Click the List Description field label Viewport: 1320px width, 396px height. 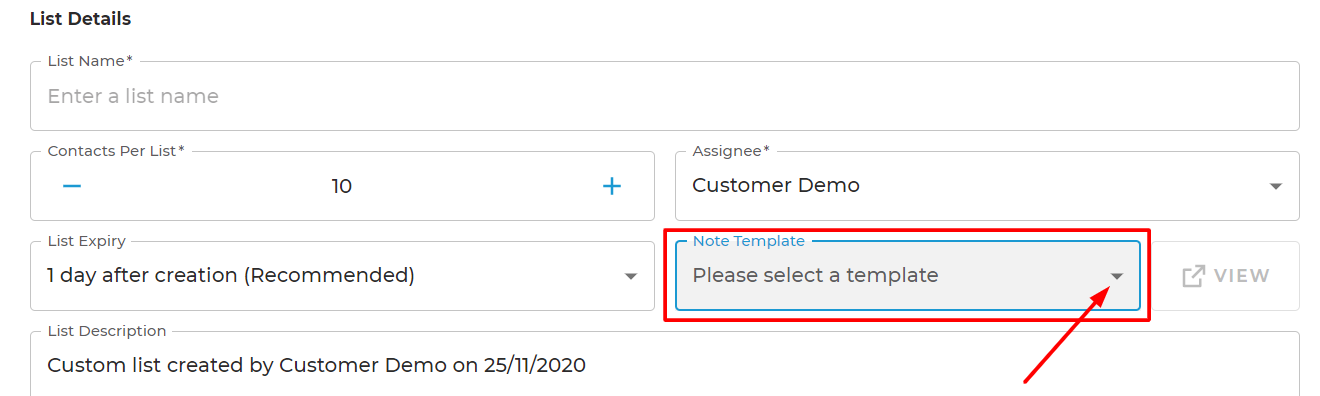(107, 331)
